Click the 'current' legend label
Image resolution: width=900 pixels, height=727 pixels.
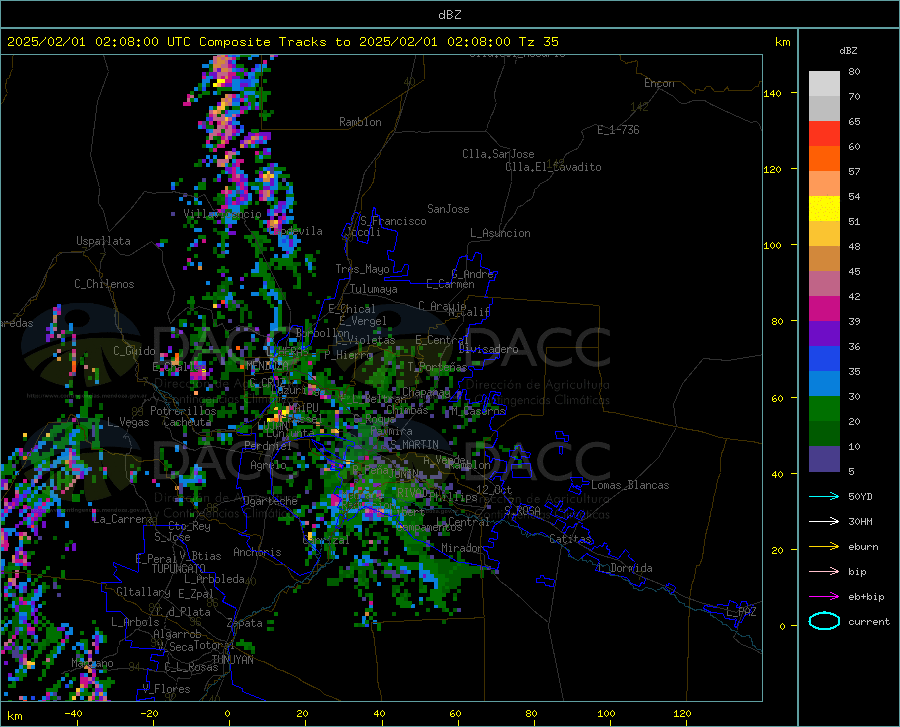pos(869,621)
